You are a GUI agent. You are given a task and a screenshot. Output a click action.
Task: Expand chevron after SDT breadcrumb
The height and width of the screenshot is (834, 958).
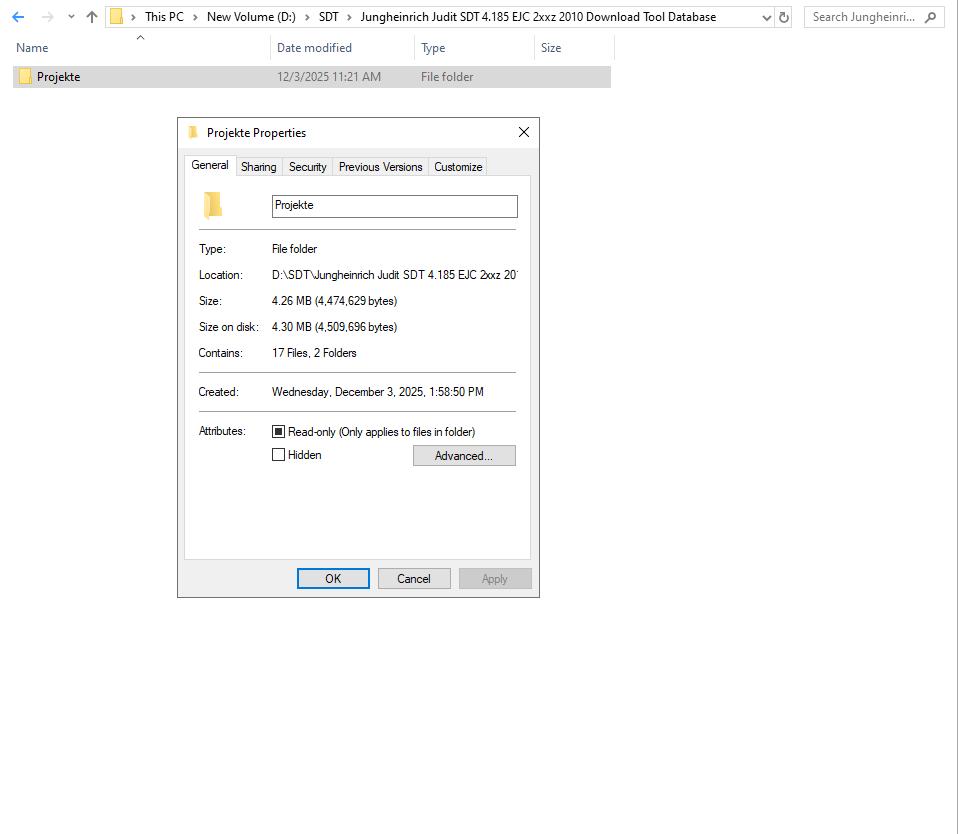pos(349,17)
